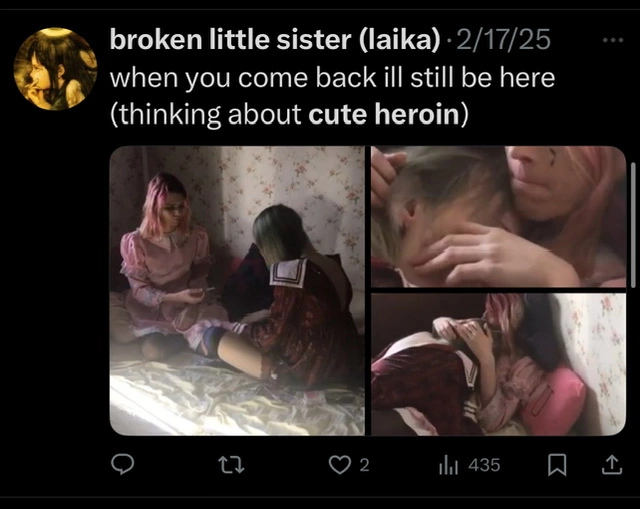Screen dimensions: 640x509
Task: Click the bold 'cute heroin' text
Action: (x=384, y=114)
